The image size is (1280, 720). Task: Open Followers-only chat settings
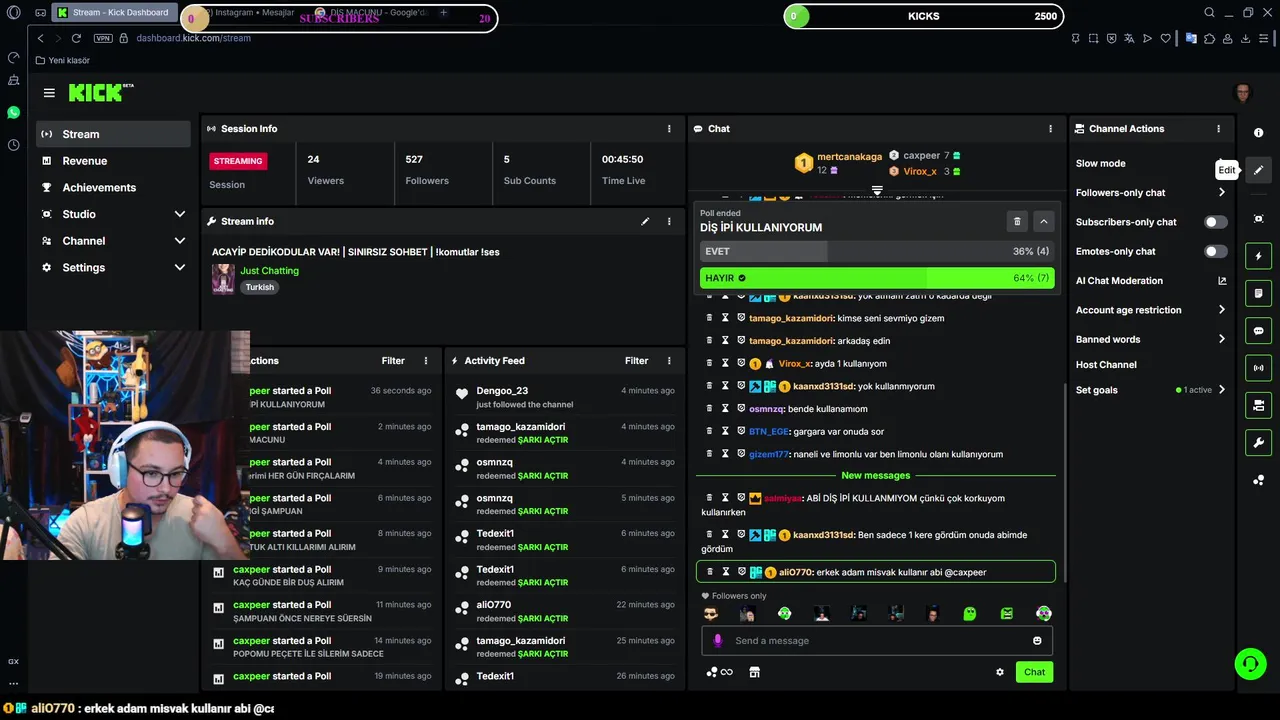tap(1151, 193)
